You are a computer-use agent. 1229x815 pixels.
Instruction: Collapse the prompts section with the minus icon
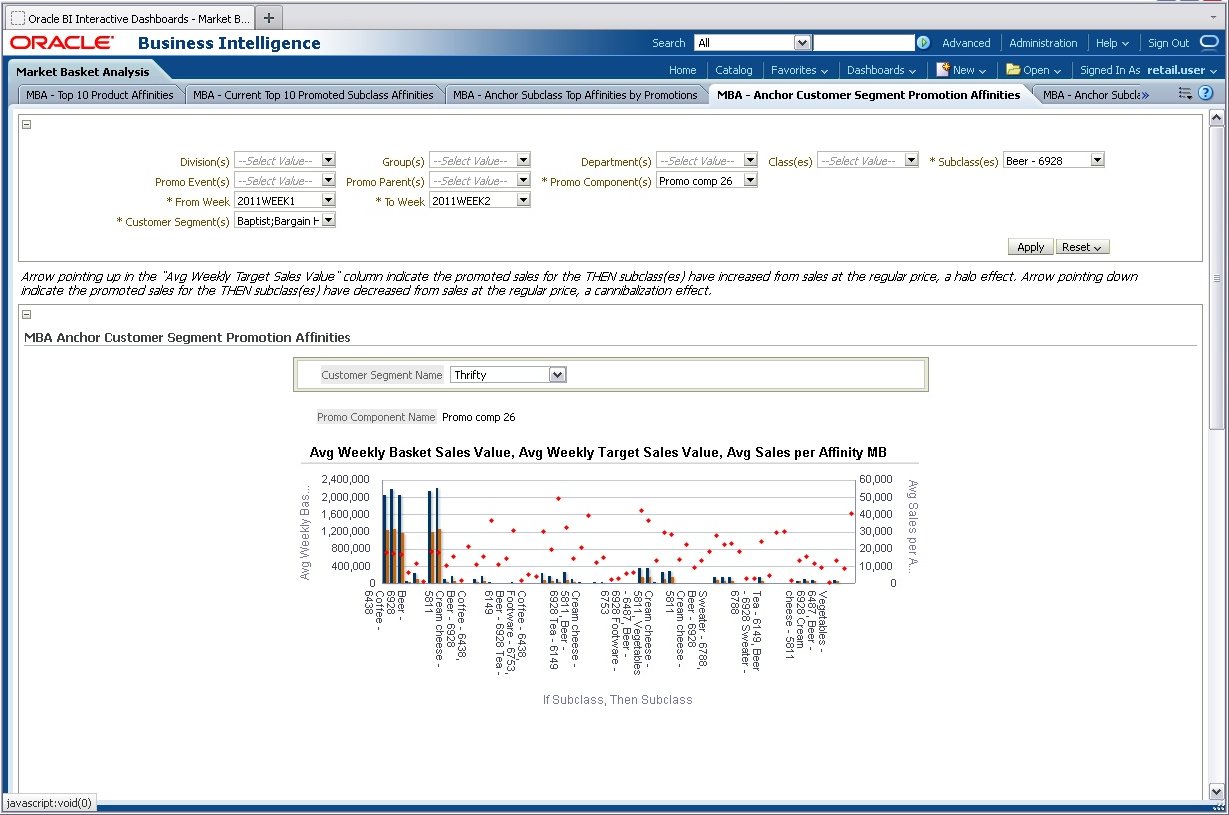[x=25, y=123]
